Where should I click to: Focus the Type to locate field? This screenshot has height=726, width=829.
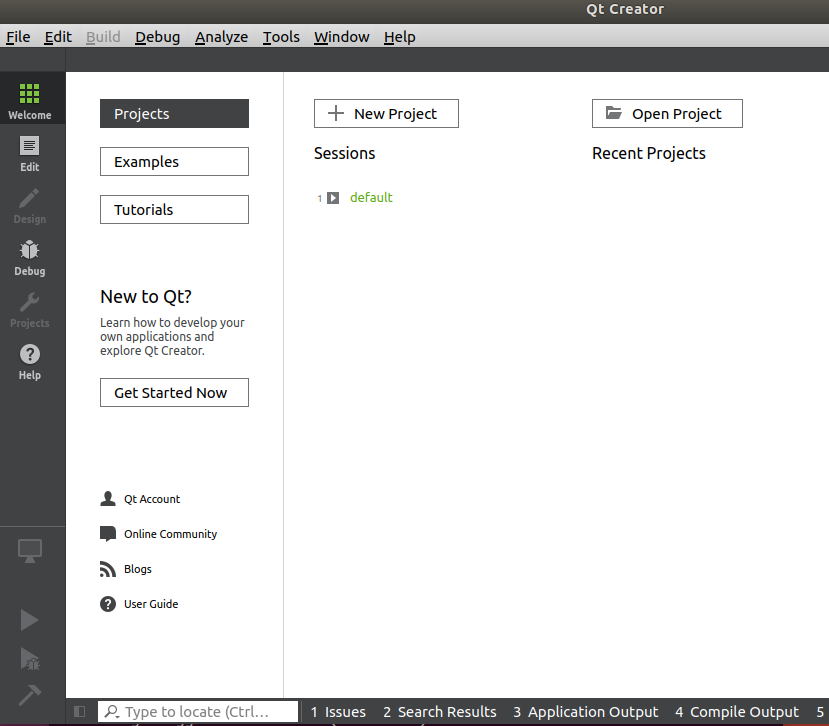(198, 711)
